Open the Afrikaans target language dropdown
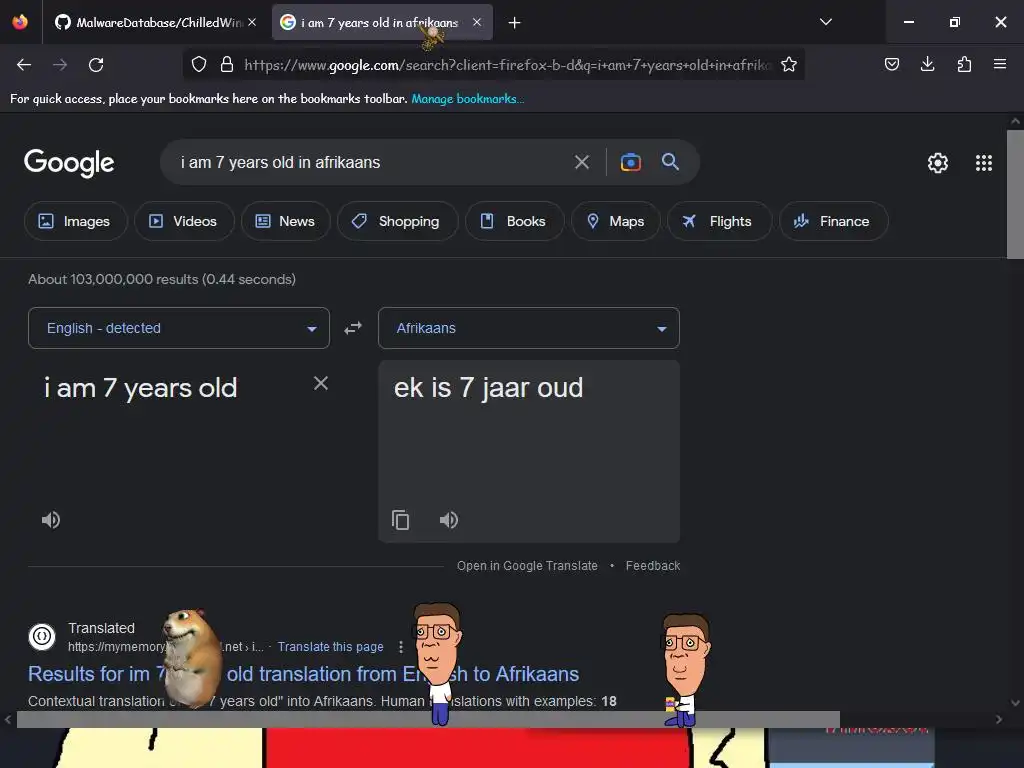Viewport: 1024px width, 768px height. (x=529, y=328)
